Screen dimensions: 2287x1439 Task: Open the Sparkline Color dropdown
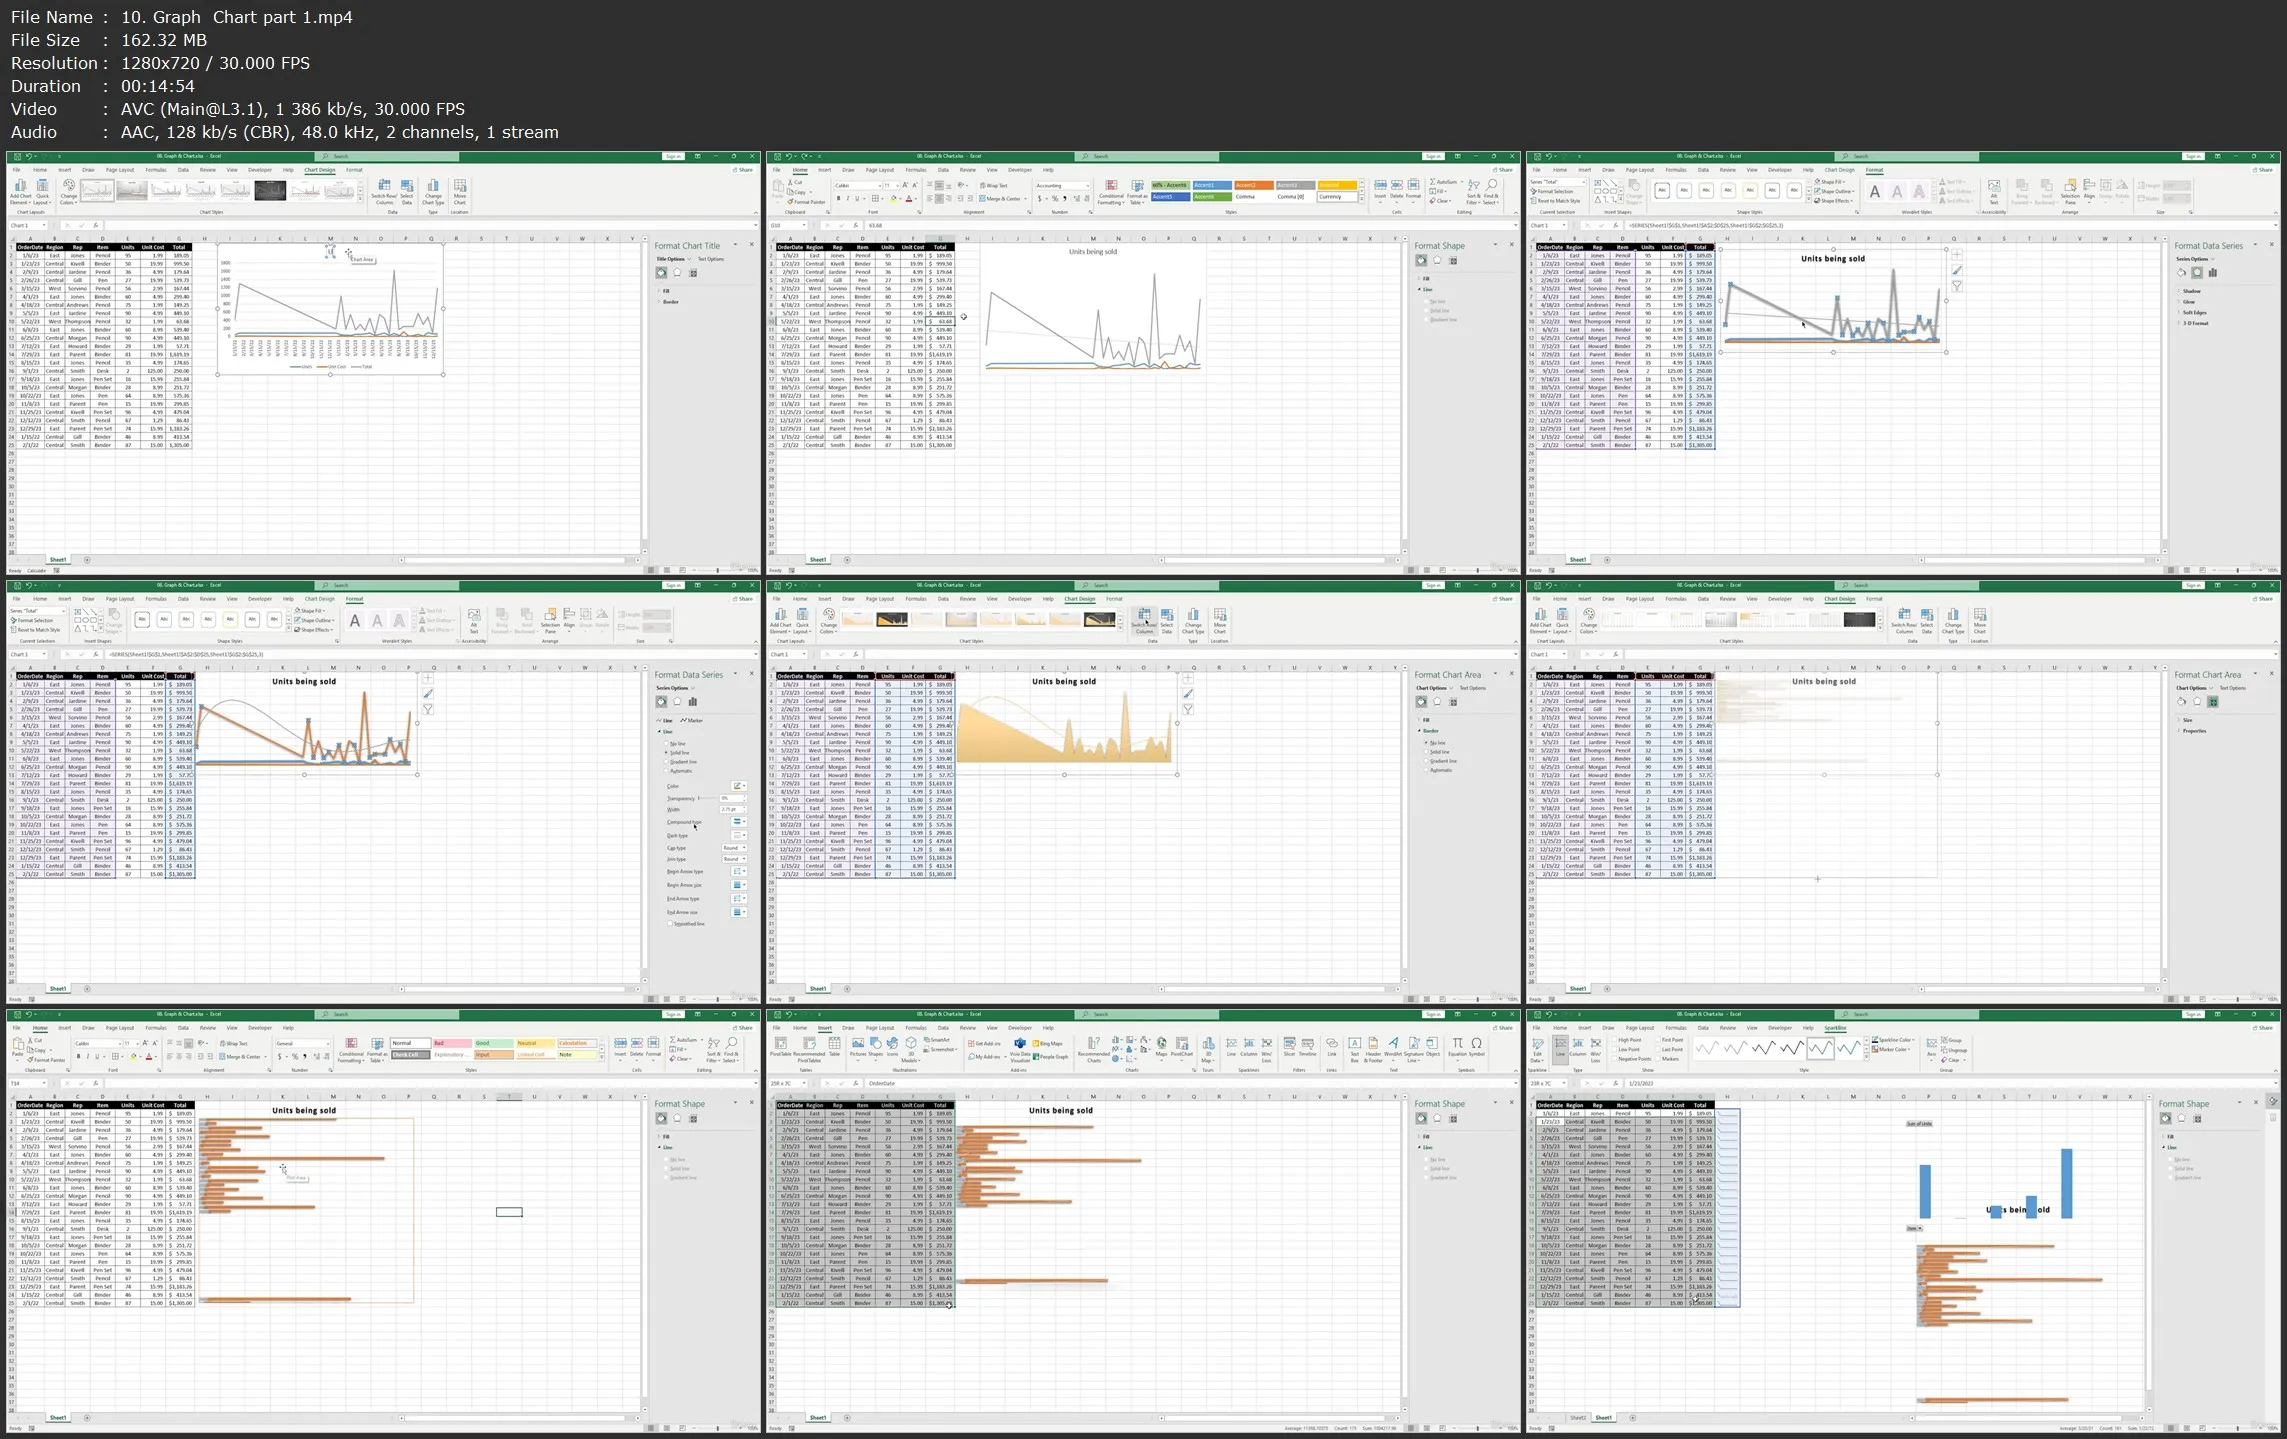(1893, 1040)
